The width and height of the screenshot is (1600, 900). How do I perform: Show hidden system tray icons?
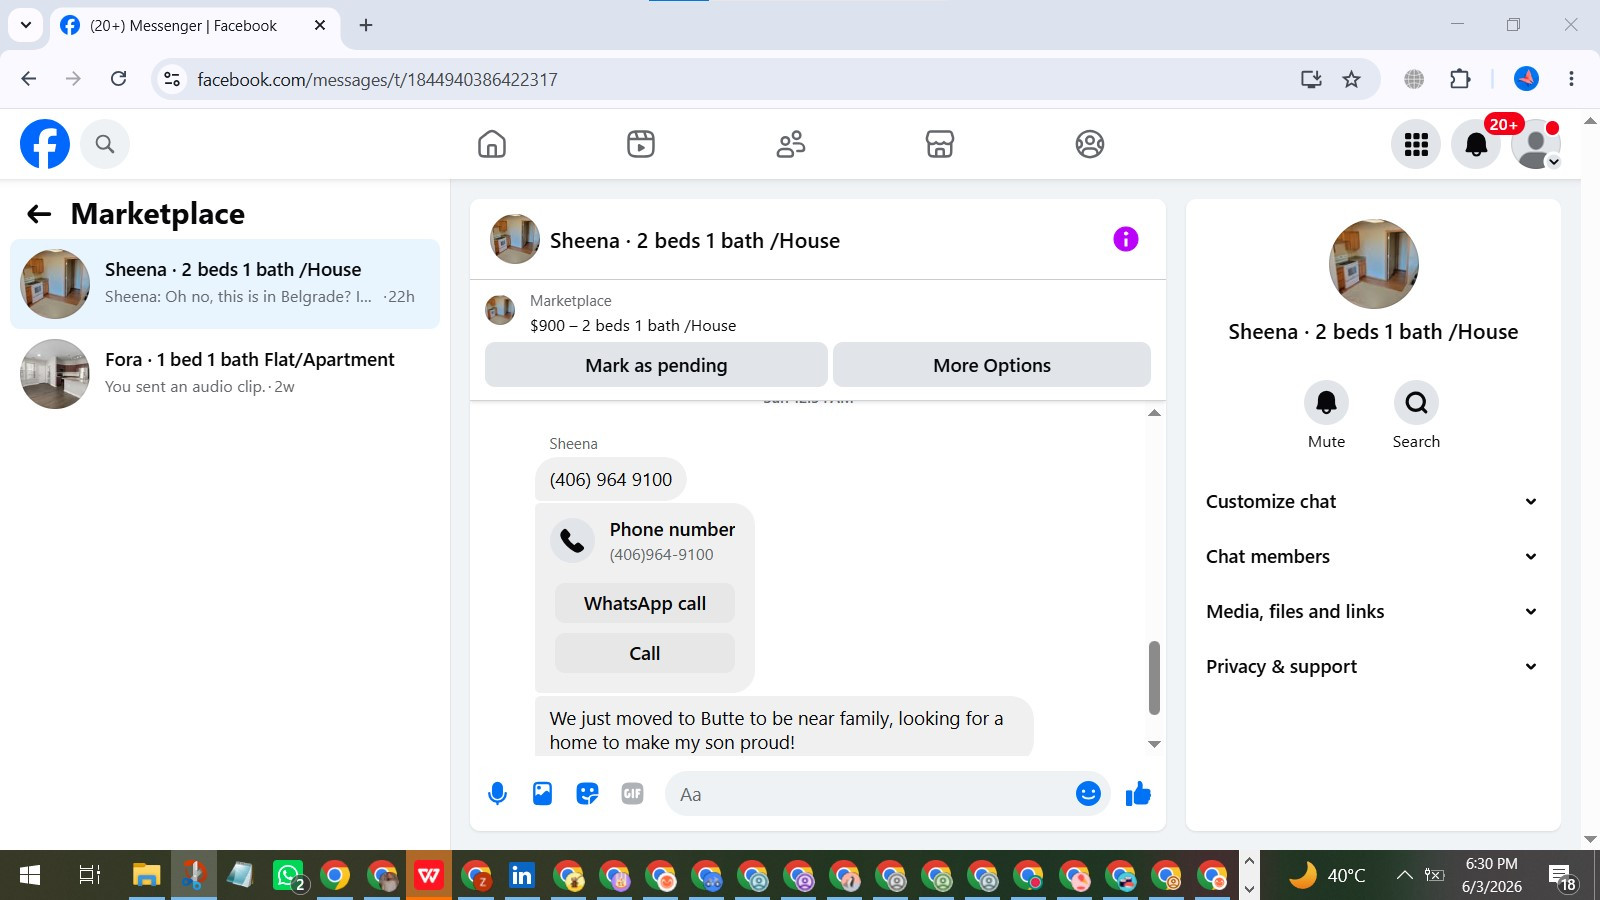tap(1404, 876)
